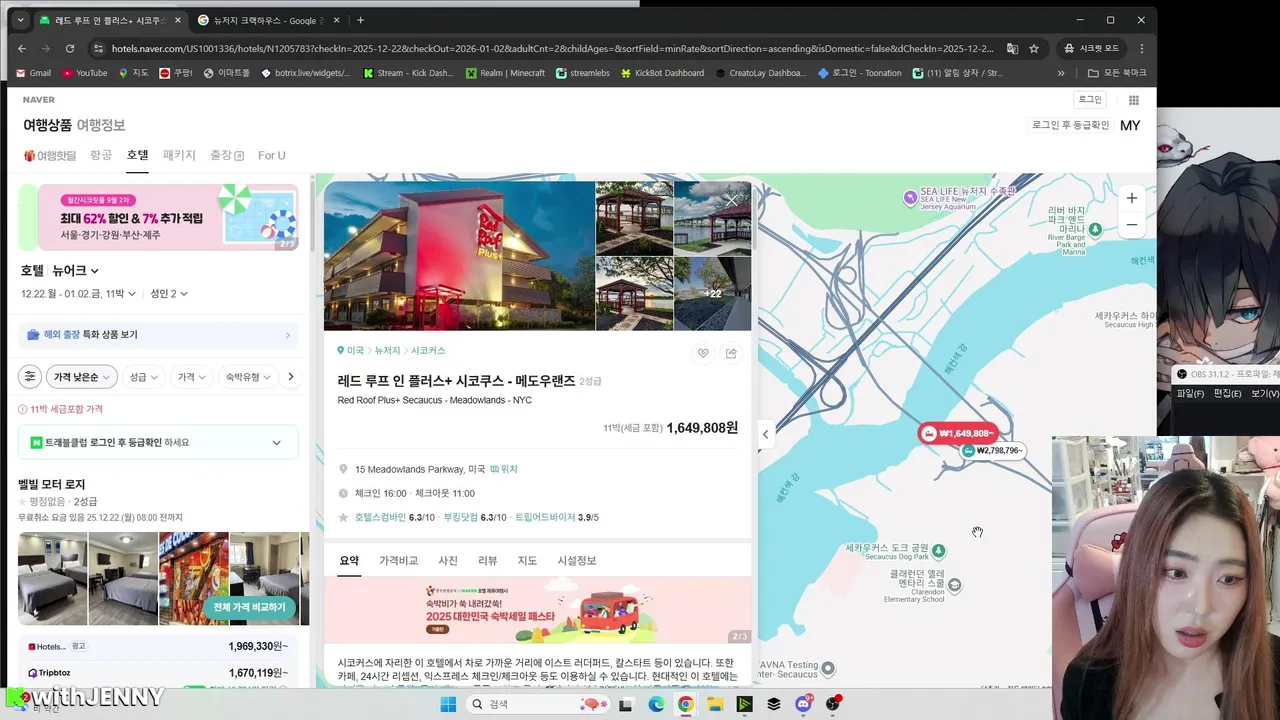
Task: Open the 성급 filter dropdown
Action: click(x=144, y=377)
